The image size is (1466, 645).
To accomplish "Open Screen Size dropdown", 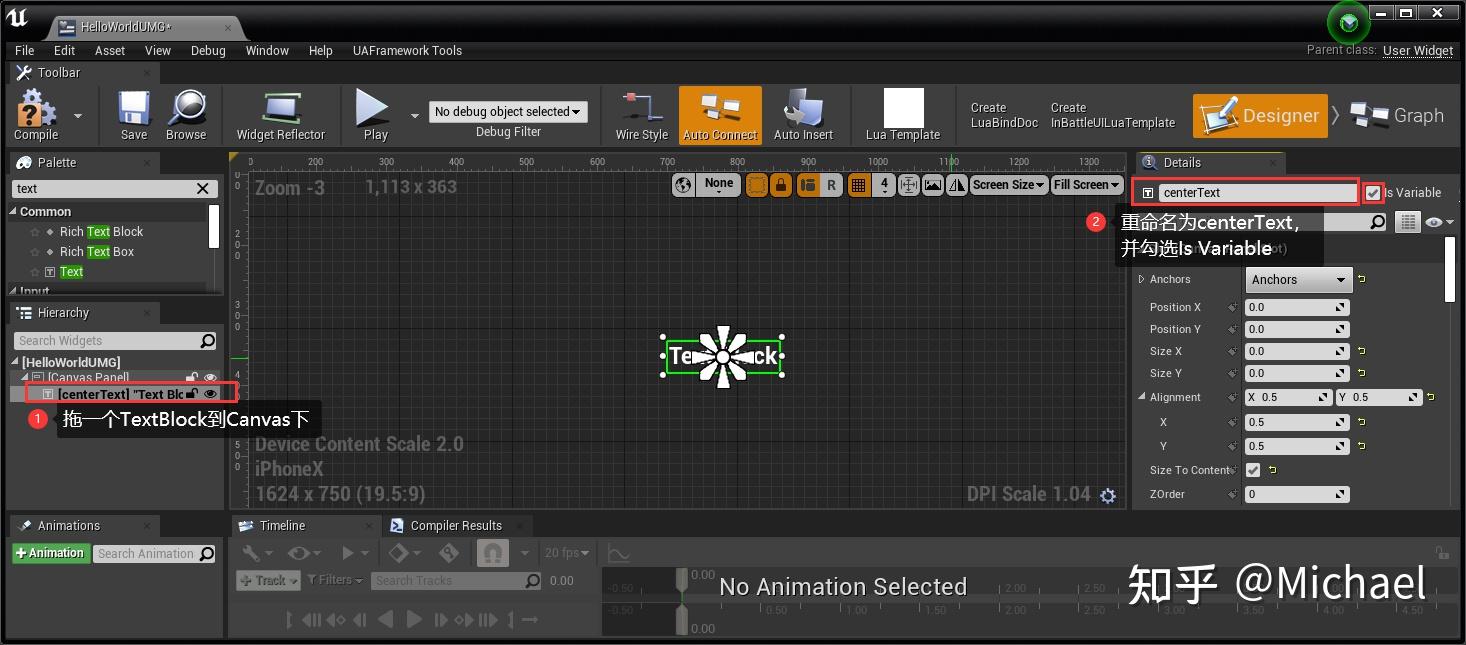I will (1008, 185).
